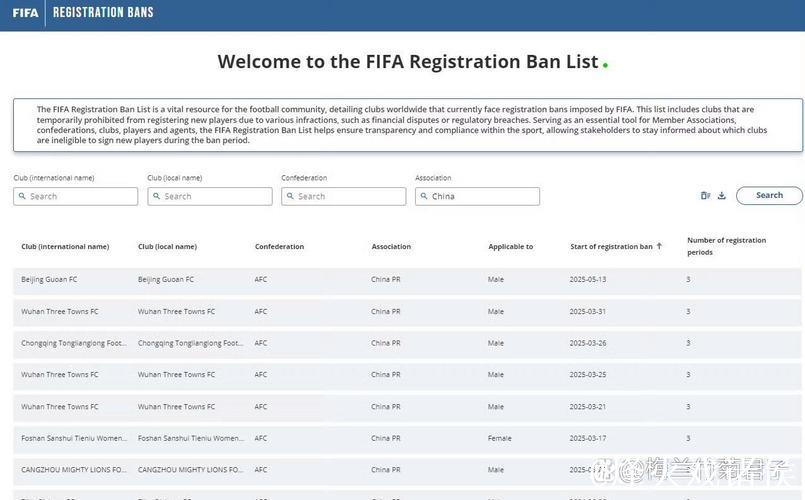Click the FIFA logo in header

point(25,13)
